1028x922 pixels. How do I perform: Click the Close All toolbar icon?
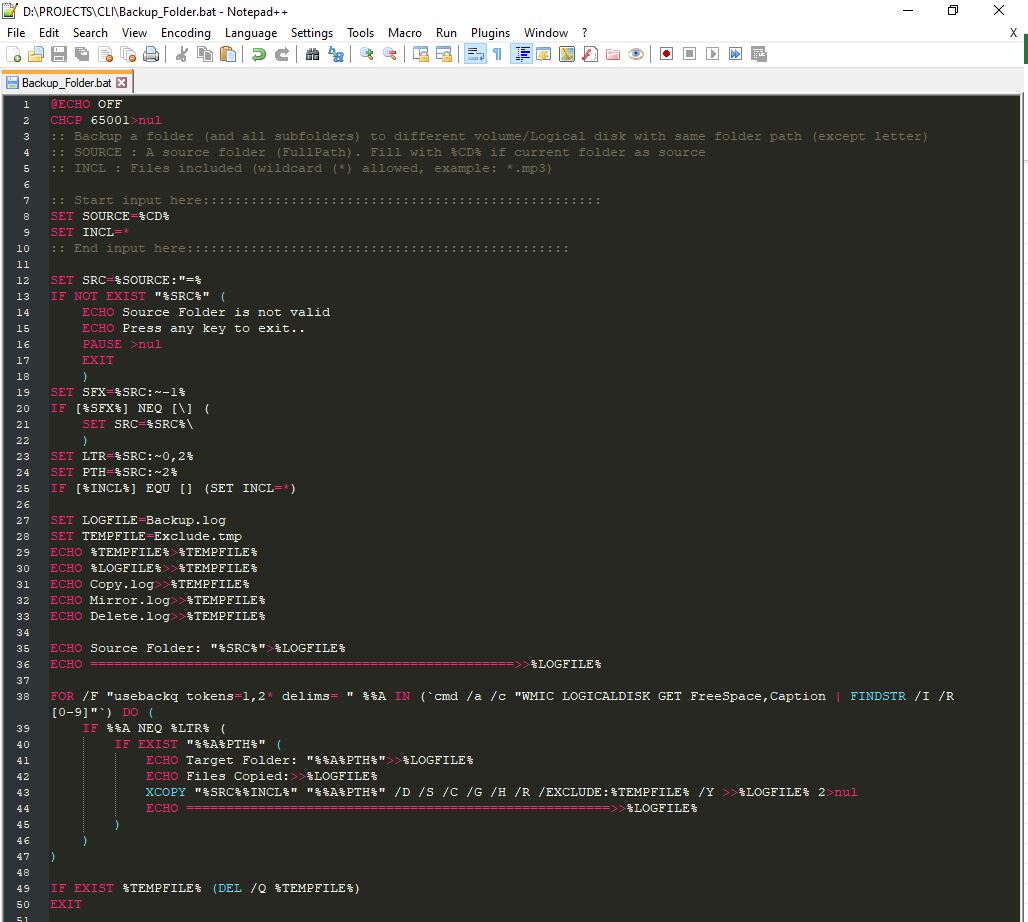tap(128, 54)
